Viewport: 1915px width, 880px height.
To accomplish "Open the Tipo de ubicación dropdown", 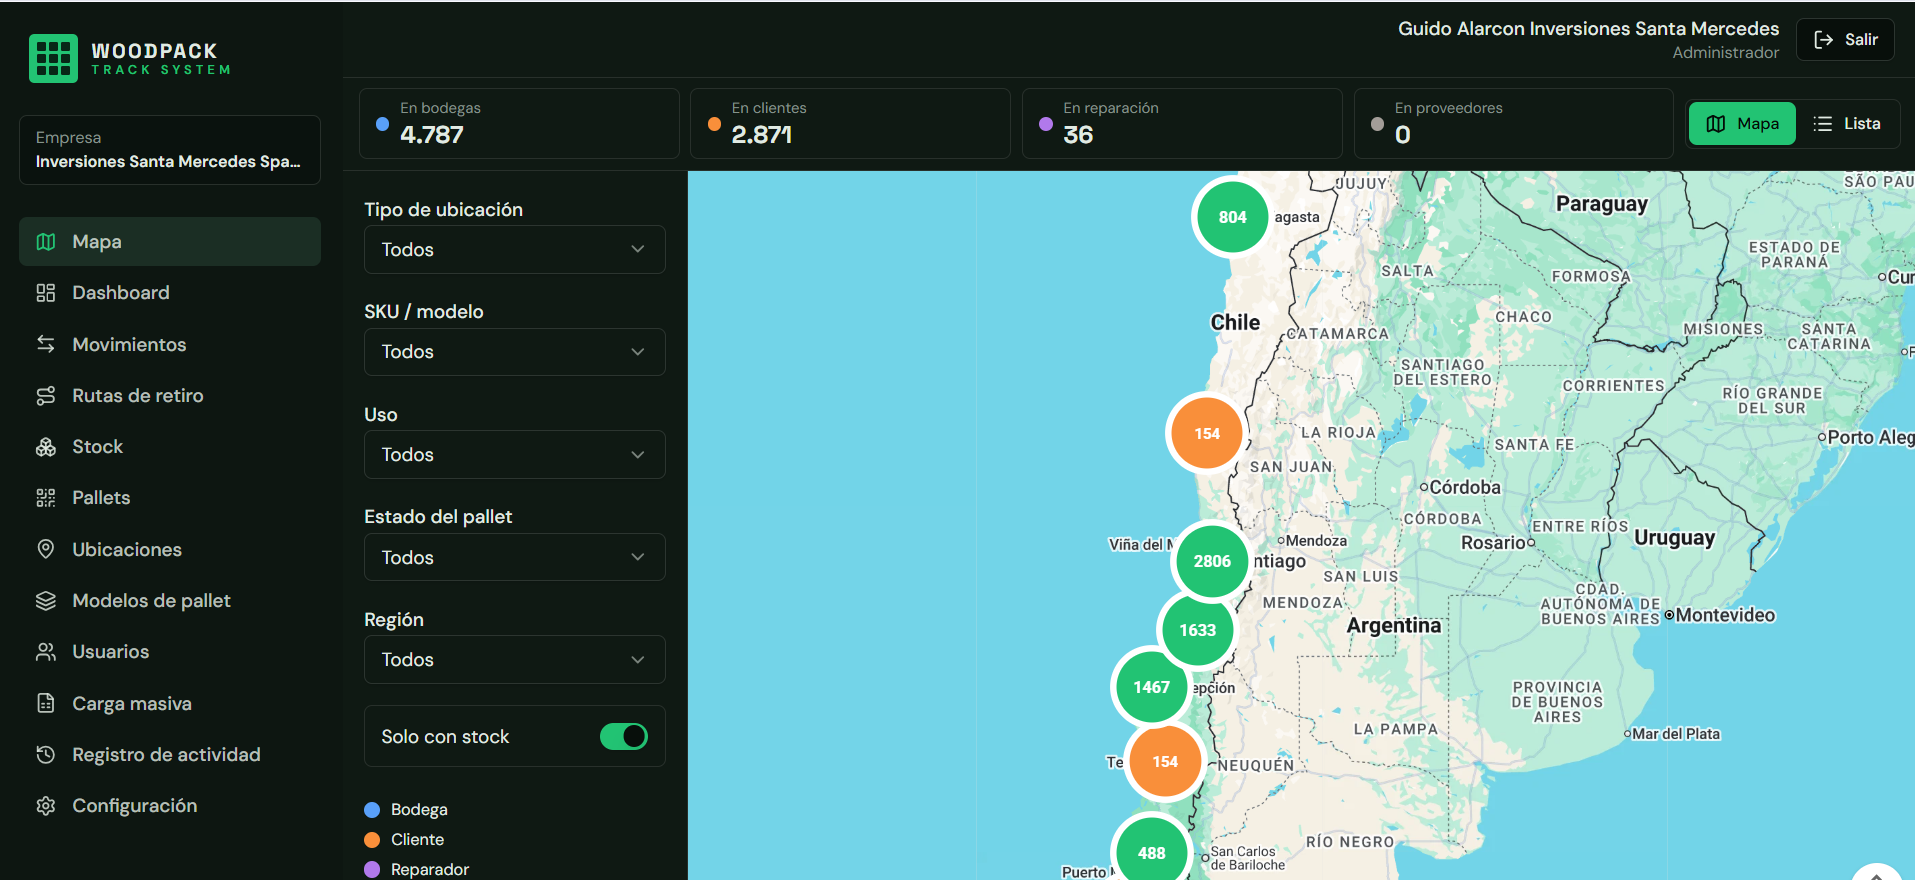I will [515, 250].
